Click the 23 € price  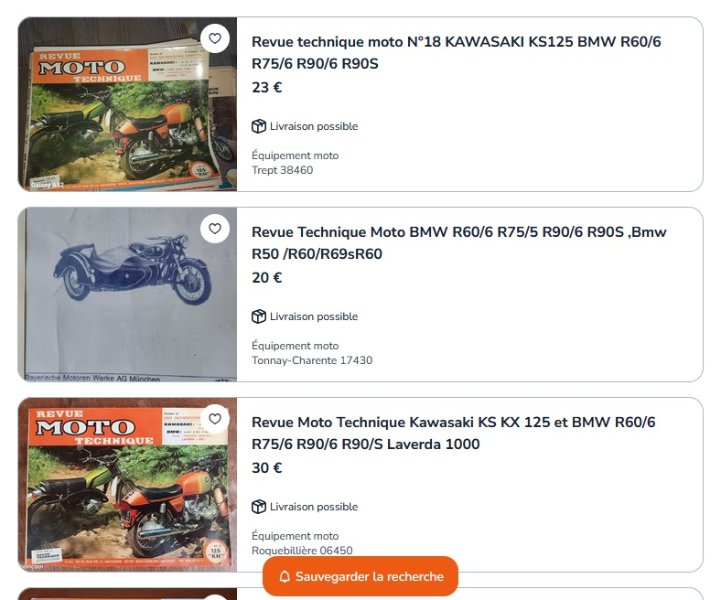267,87
